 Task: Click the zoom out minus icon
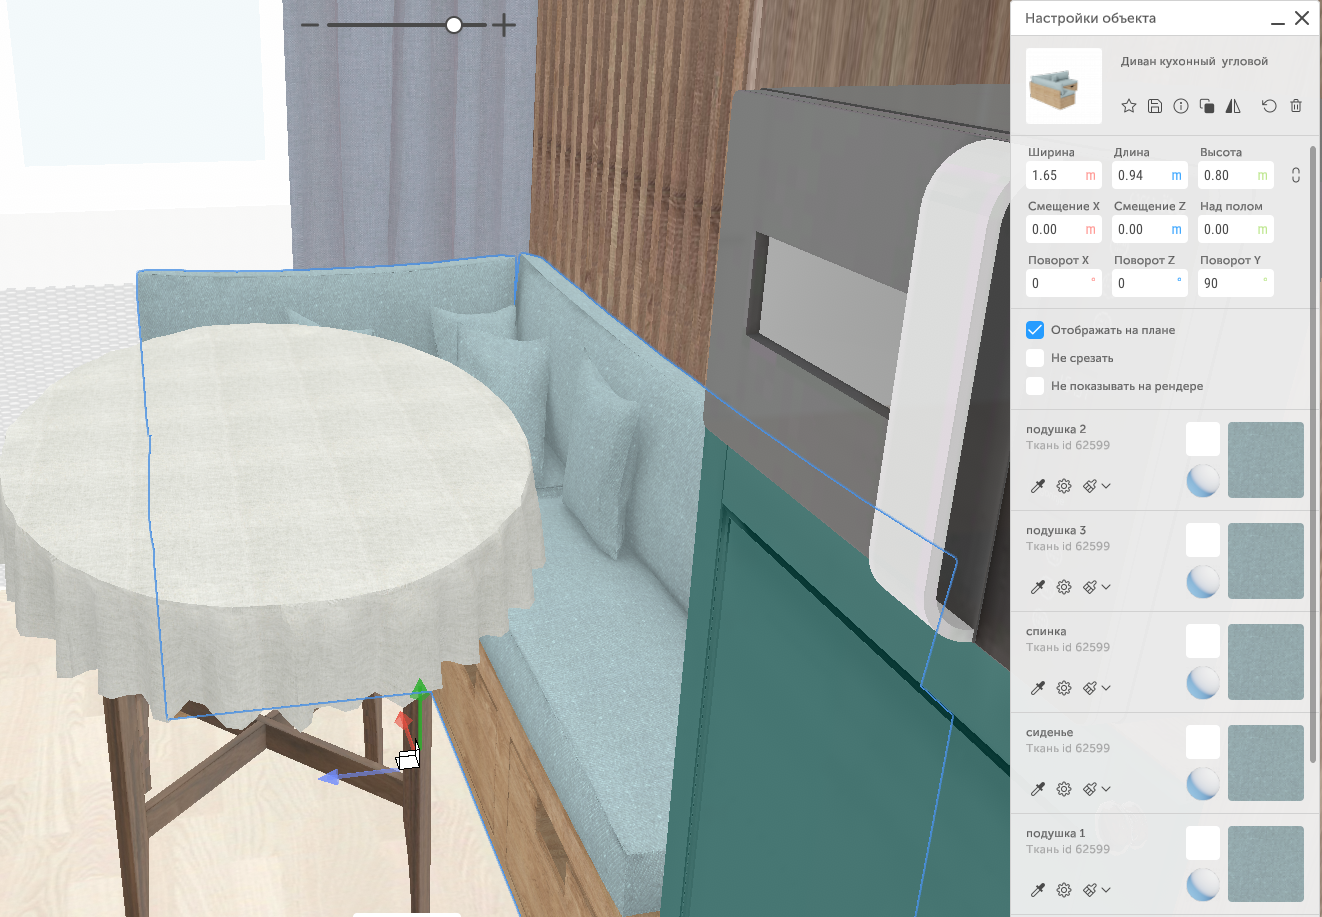coord(310,25)
